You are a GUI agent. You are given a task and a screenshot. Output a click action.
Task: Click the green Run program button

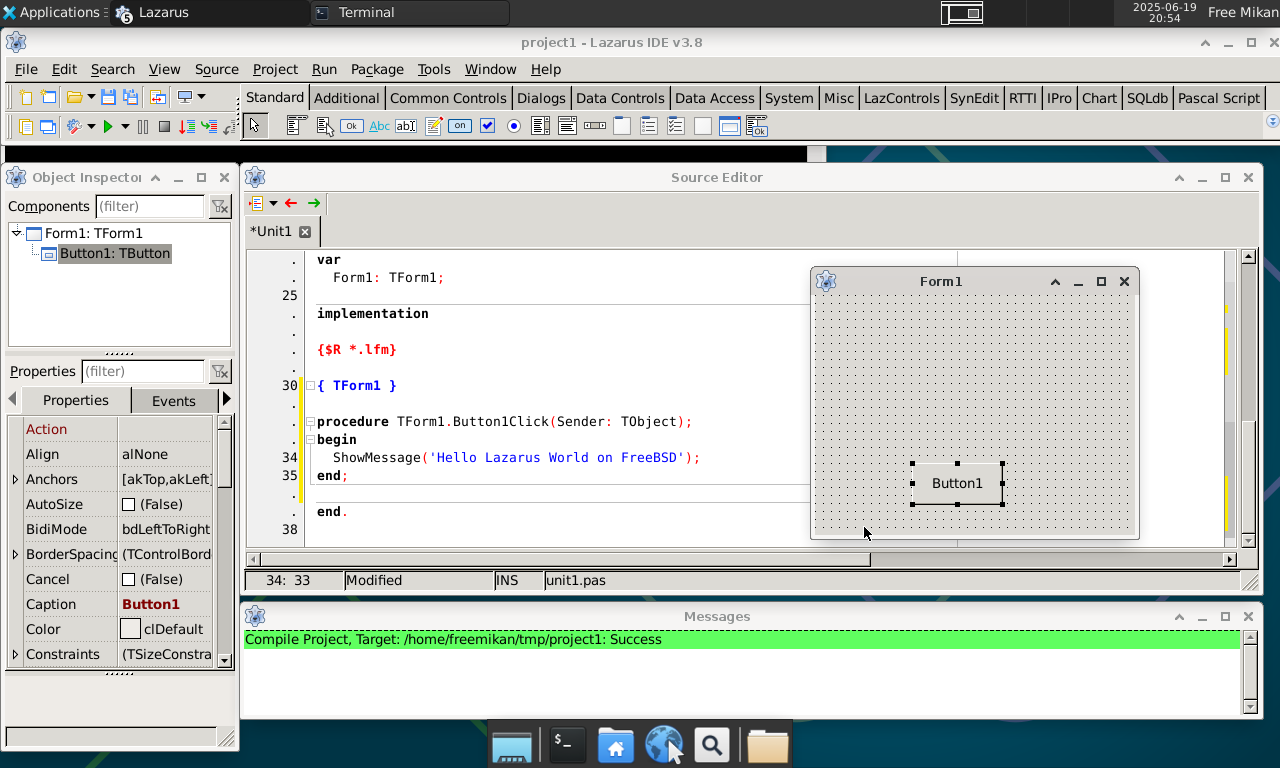(x=108, y=126)
